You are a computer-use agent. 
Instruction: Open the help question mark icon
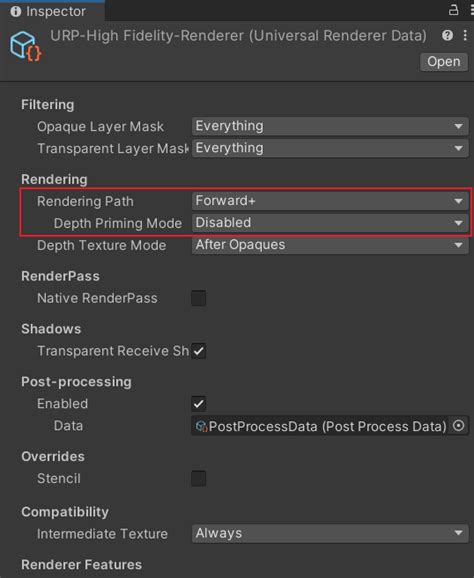[447, 35]
